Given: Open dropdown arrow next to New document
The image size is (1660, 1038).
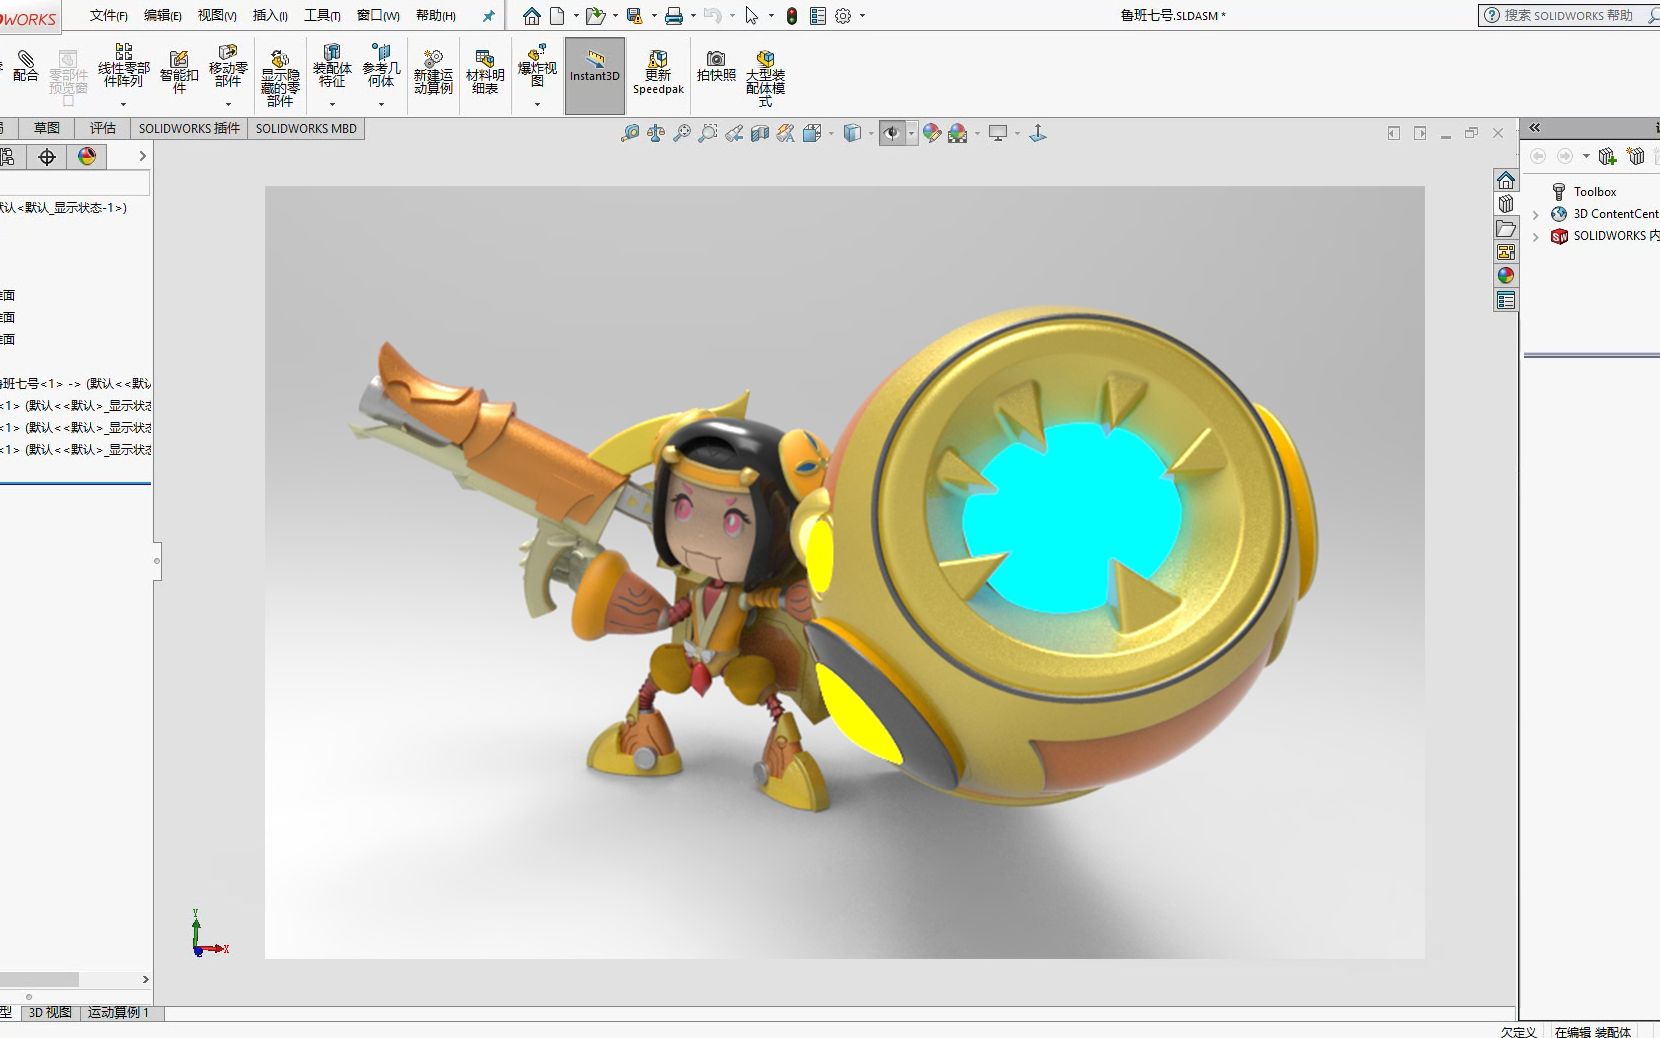Looking at the screenshot, I should point(576,16).
